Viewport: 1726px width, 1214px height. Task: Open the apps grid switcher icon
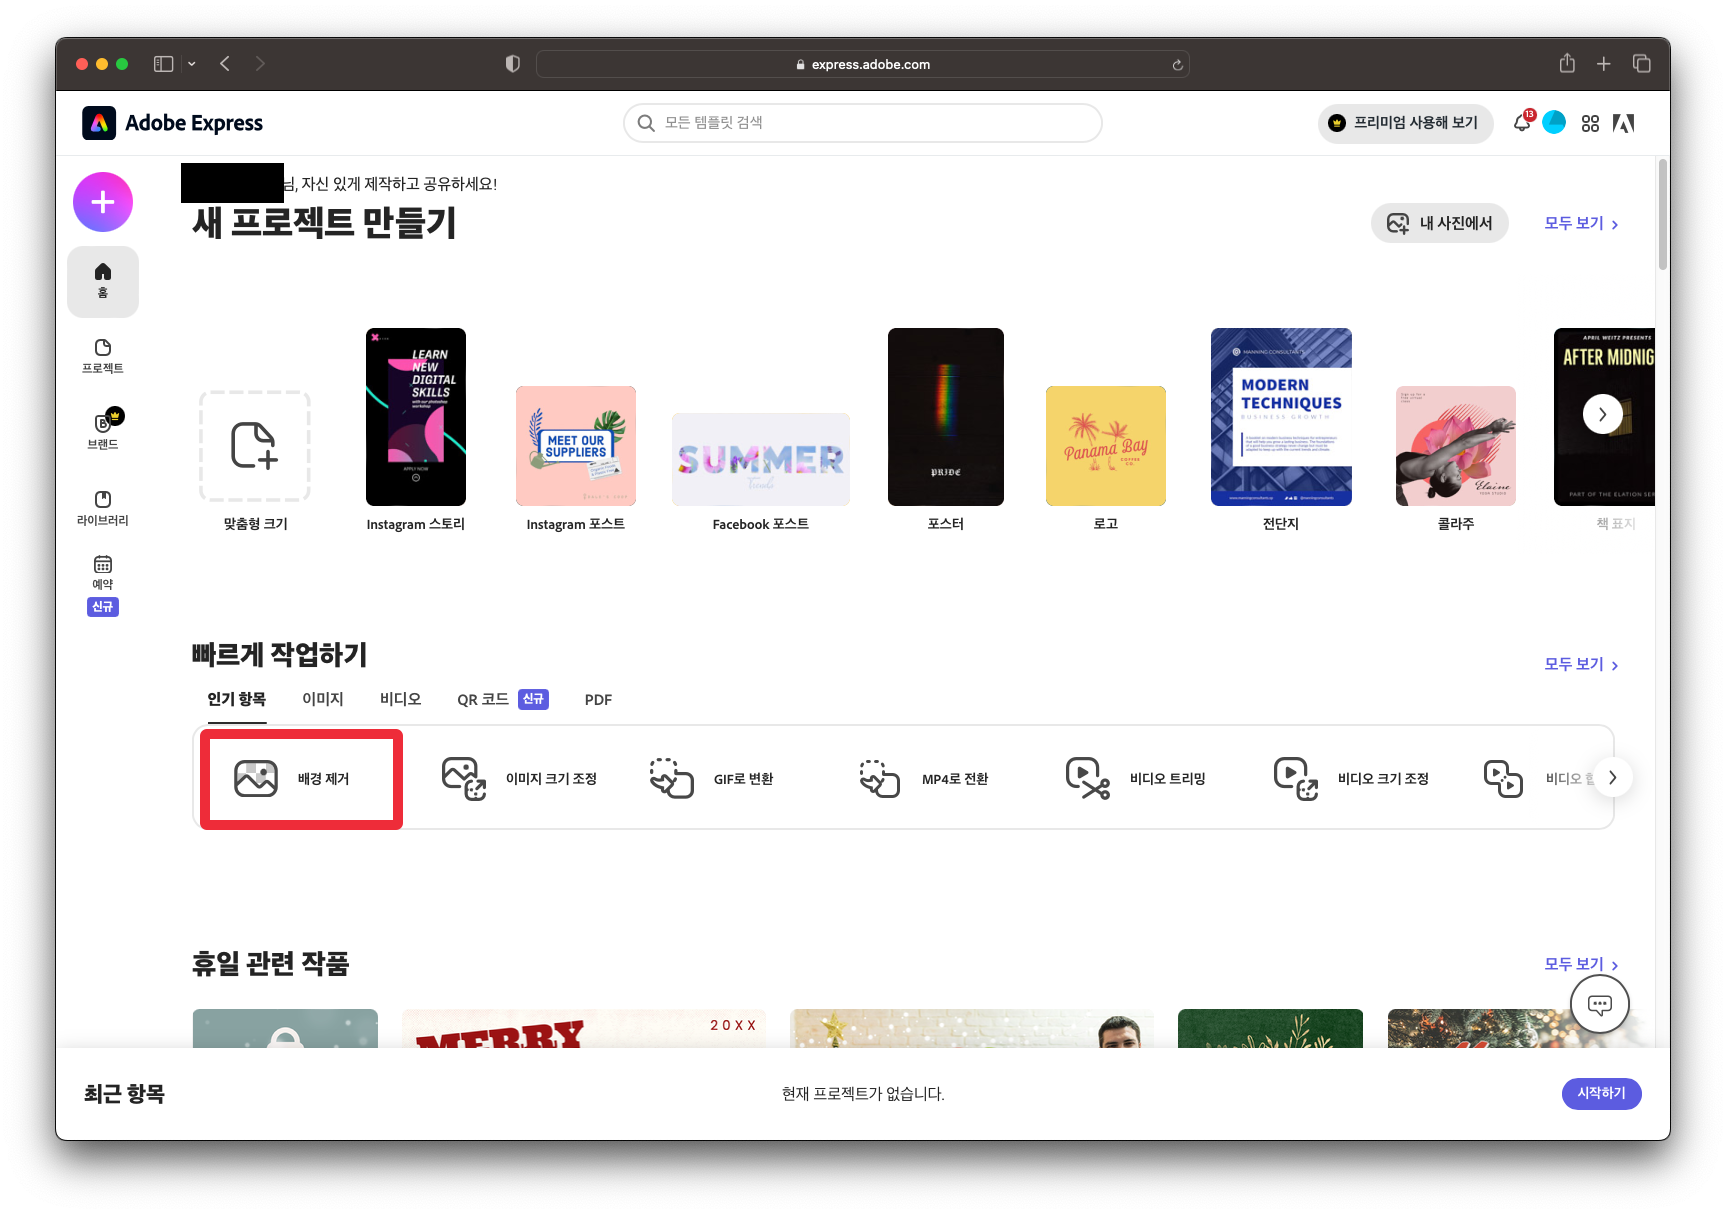(1590, 123)
